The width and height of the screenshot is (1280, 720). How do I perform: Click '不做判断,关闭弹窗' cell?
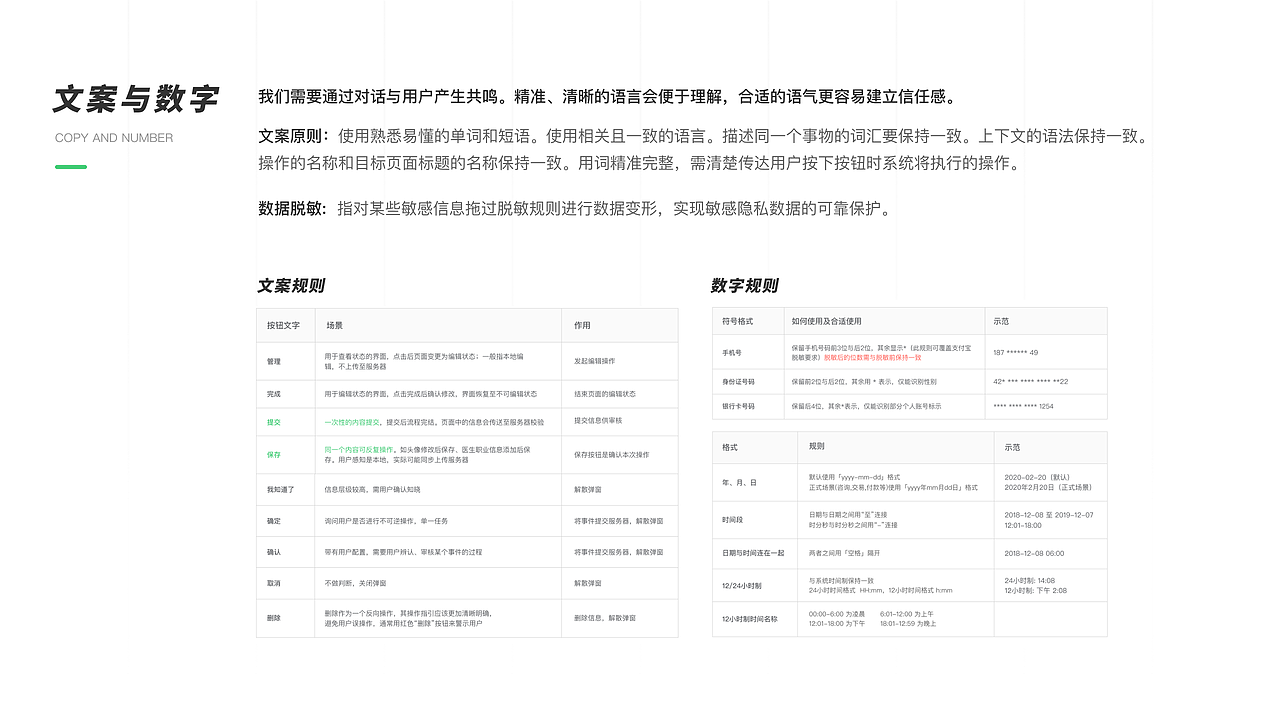click(x=355, y=583)
